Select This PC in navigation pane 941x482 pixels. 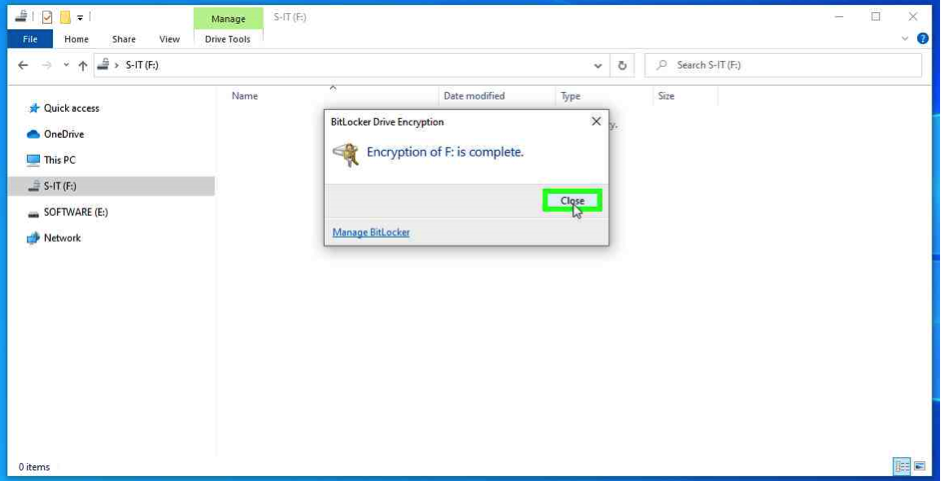click(x=59, y=160)
